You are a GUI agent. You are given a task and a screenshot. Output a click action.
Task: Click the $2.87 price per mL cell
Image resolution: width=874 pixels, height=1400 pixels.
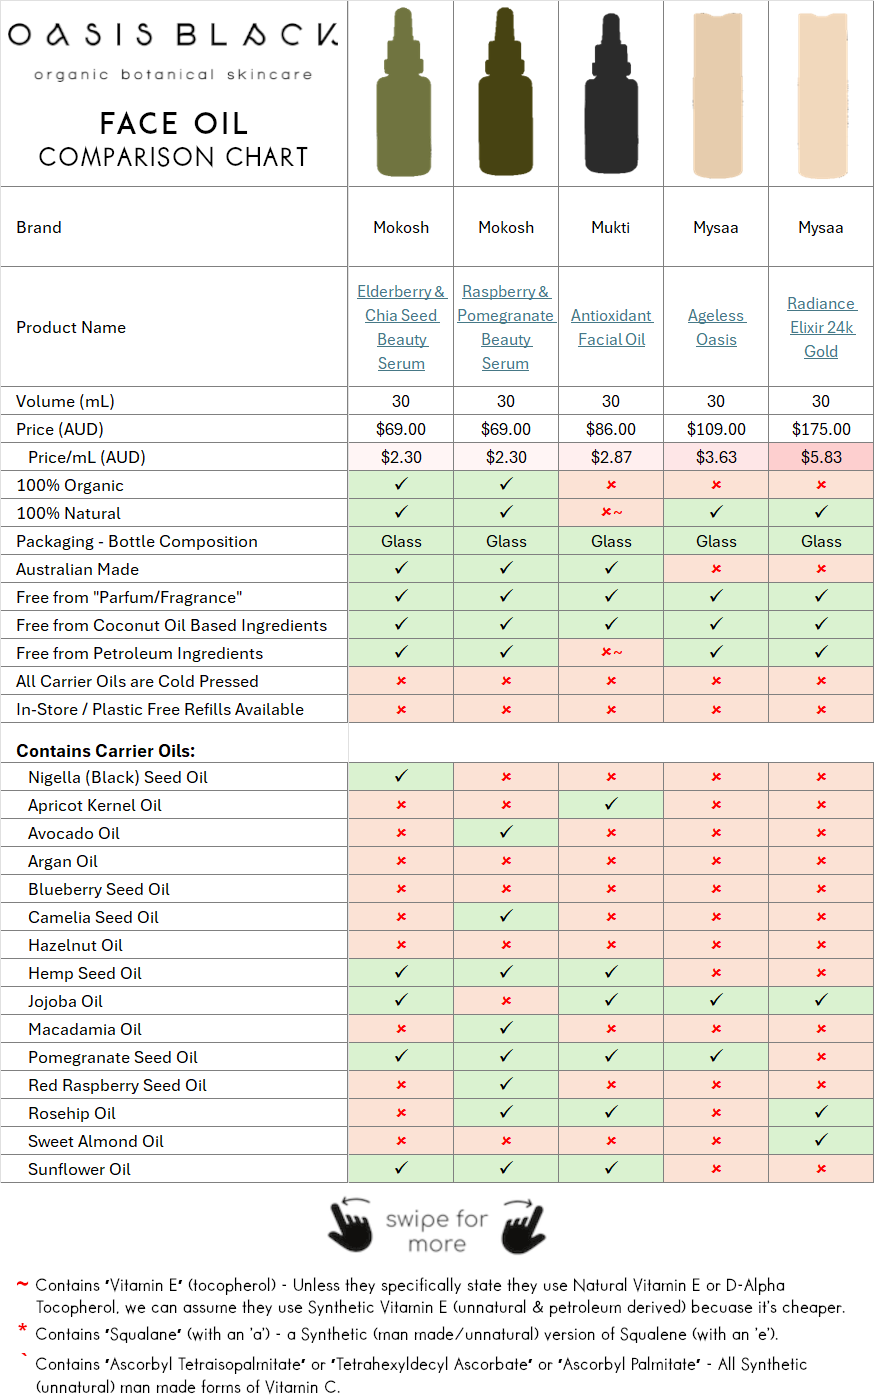pos(611,457)
